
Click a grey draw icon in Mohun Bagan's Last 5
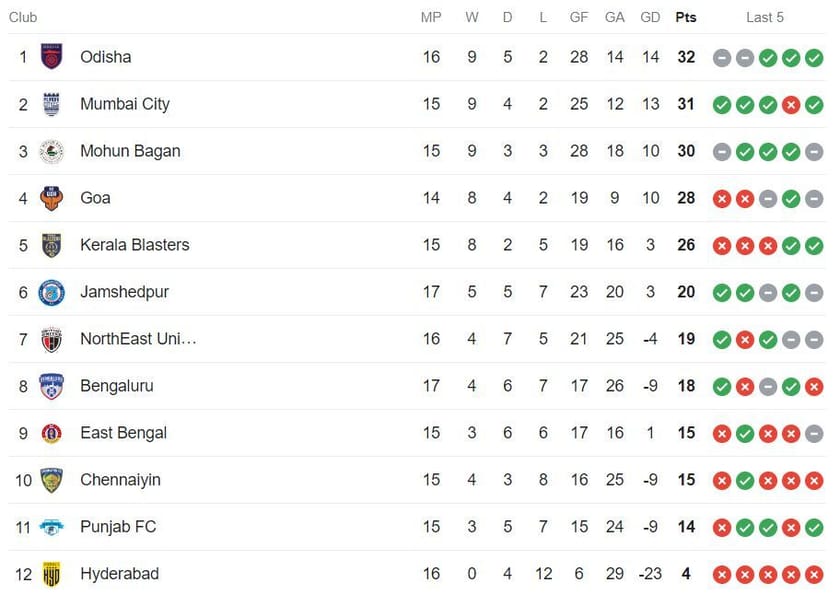coord(722,151)
